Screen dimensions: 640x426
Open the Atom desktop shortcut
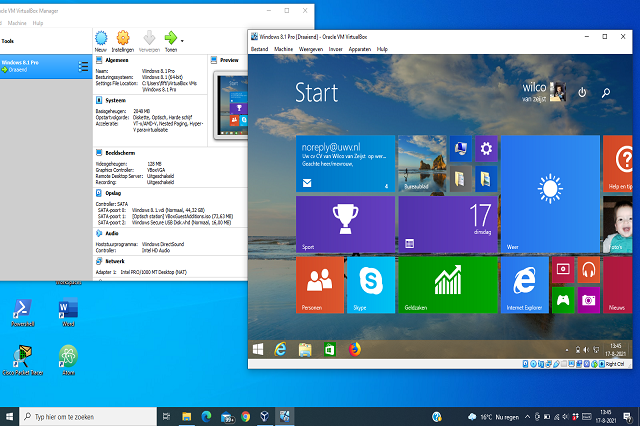point(68,360)
